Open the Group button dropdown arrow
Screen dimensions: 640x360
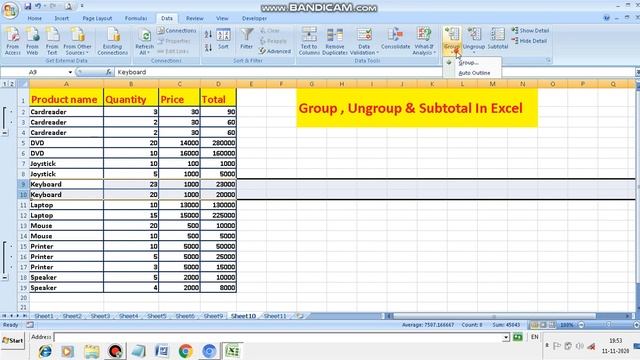click(x=452, y=51)
